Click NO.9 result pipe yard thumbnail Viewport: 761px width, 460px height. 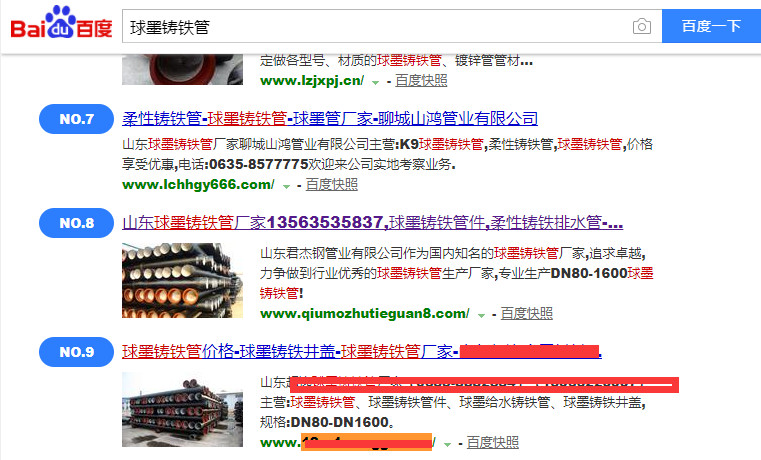(x=182, y=410)
